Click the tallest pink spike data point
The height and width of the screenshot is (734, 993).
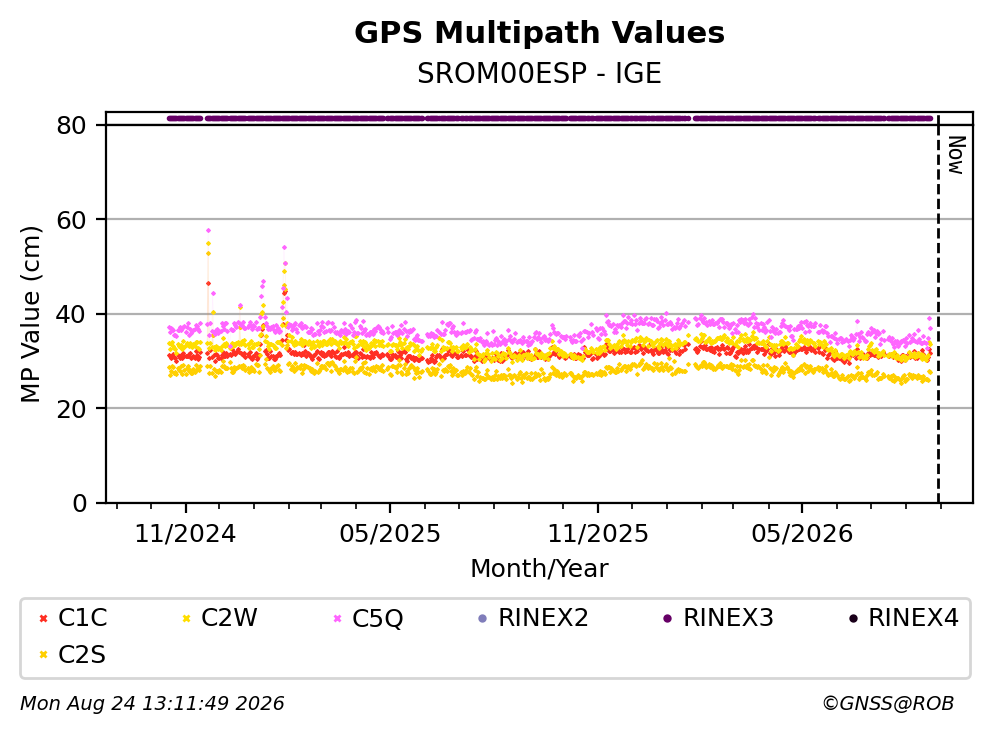208,231
